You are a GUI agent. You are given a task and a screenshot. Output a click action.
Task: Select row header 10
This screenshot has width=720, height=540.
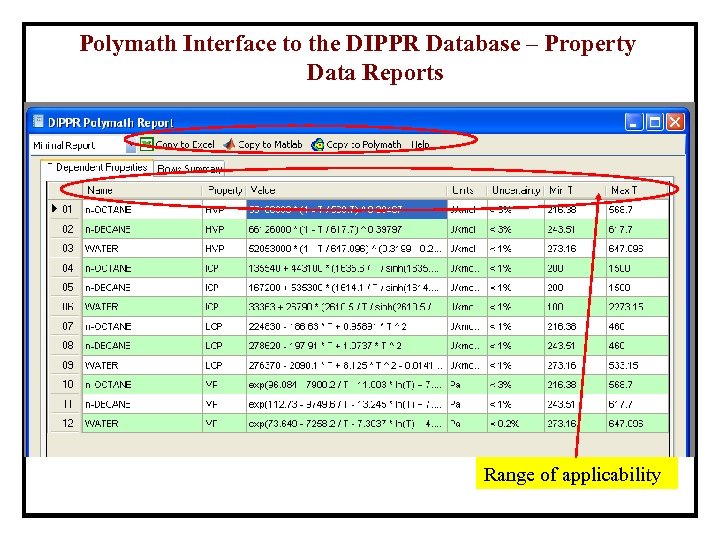(65, 384)
